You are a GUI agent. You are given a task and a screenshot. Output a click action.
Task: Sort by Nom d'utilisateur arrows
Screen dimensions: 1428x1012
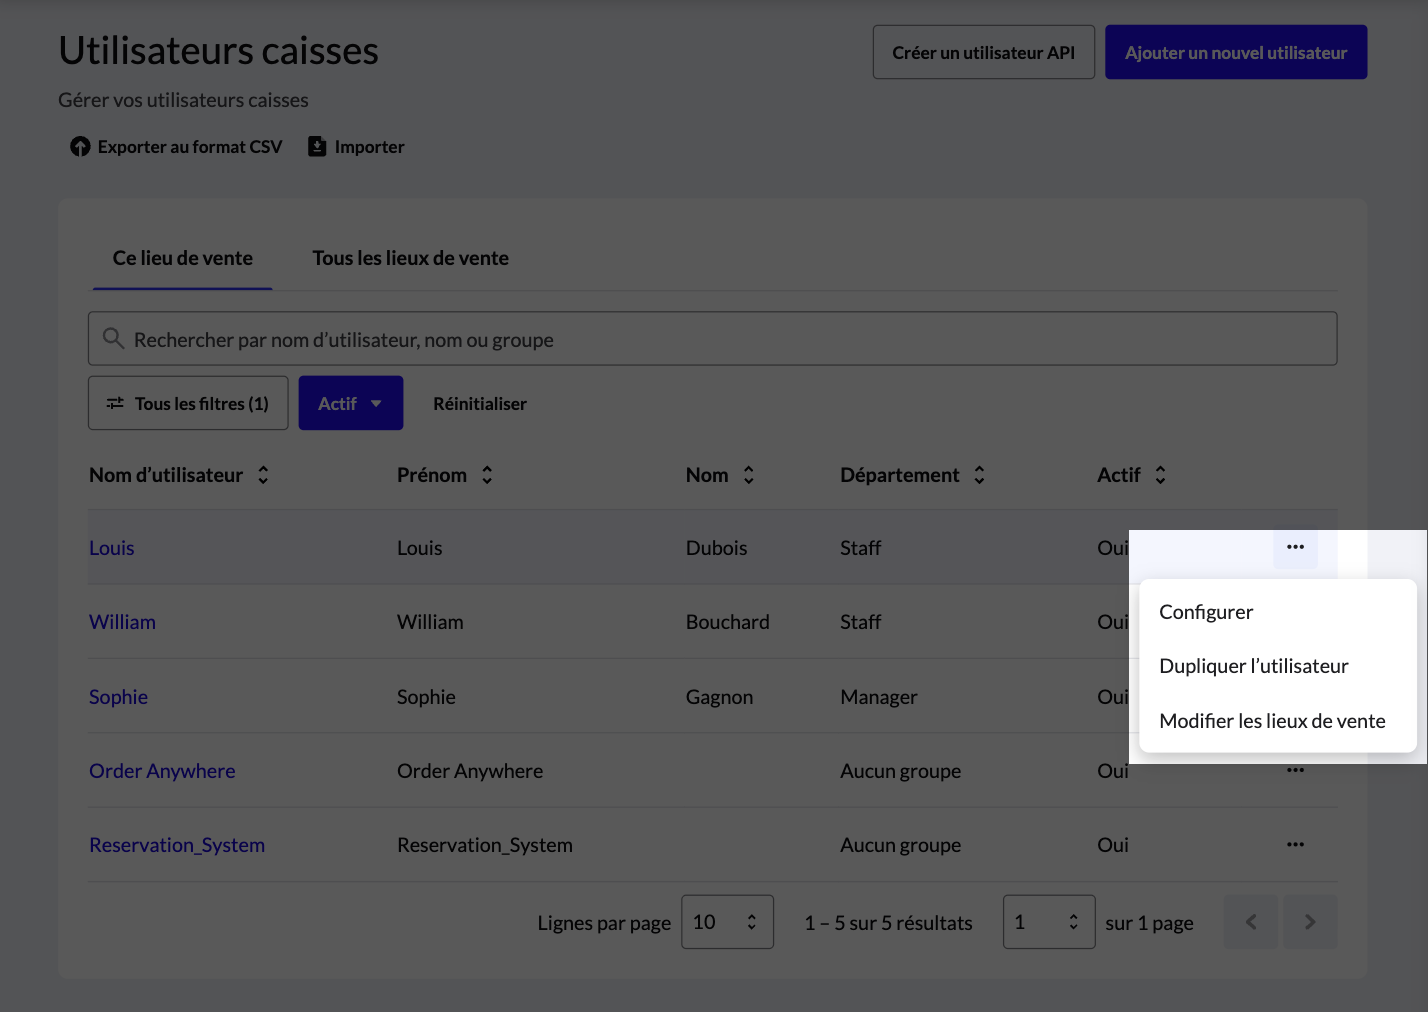point(263,475)
